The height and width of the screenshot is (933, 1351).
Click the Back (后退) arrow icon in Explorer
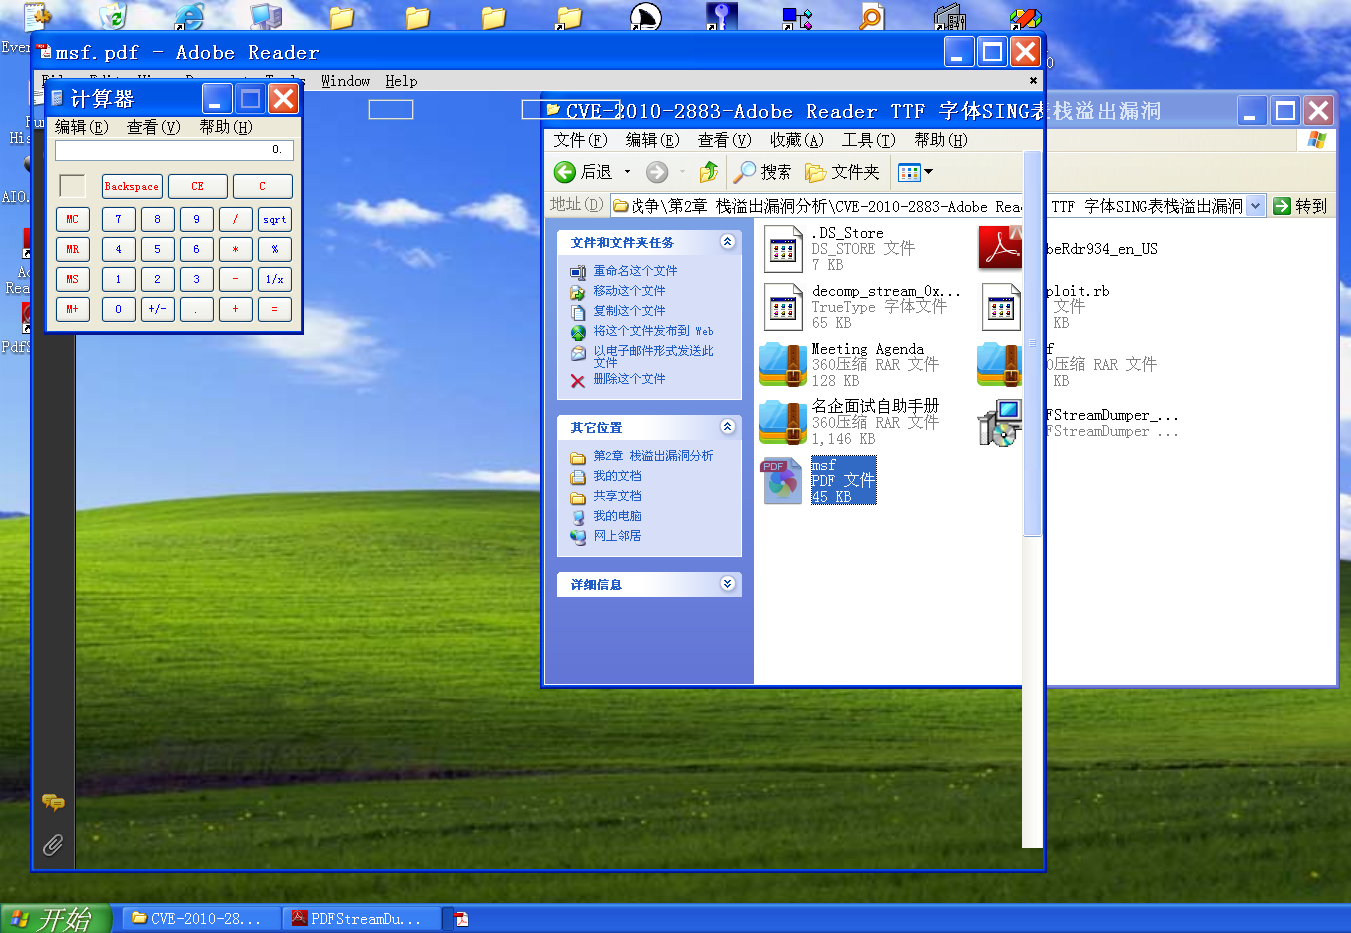pos(565,172)
